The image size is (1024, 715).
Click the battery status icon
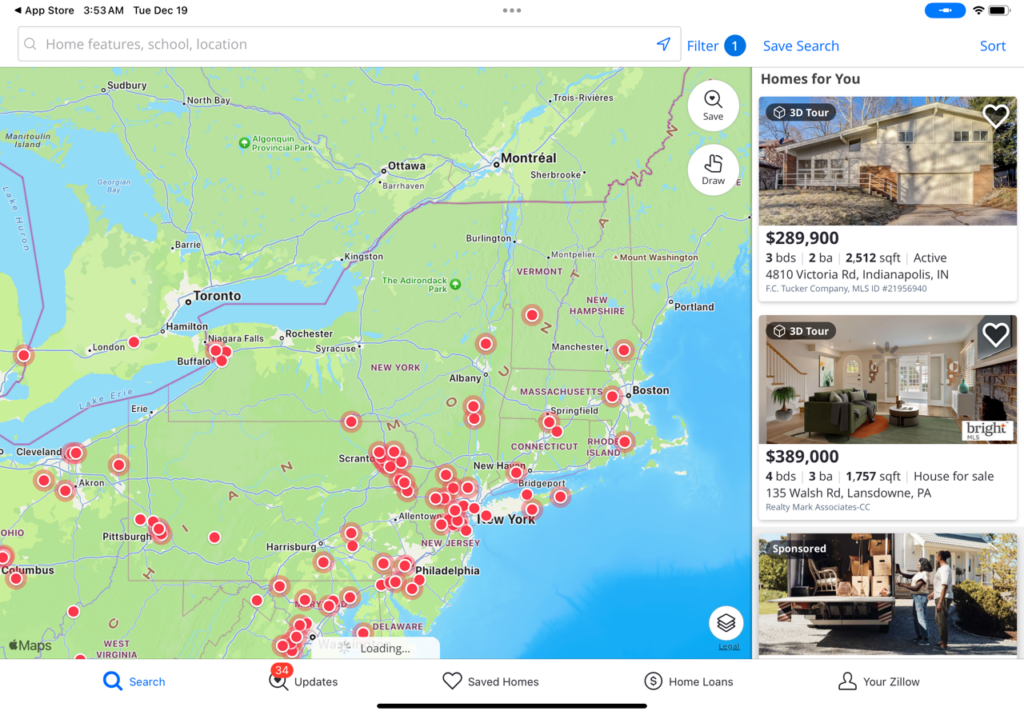[x=999, y=10]
